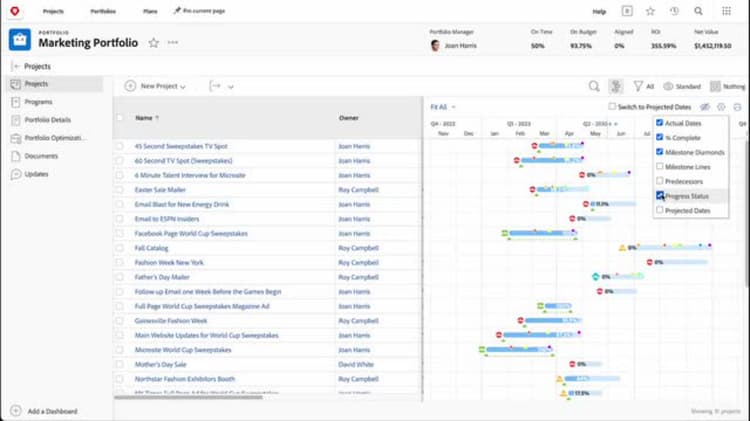The width and height of the screenshot is (750, 421).
Task: Click the back arrow next to Projects
Action: click(16, 66)
